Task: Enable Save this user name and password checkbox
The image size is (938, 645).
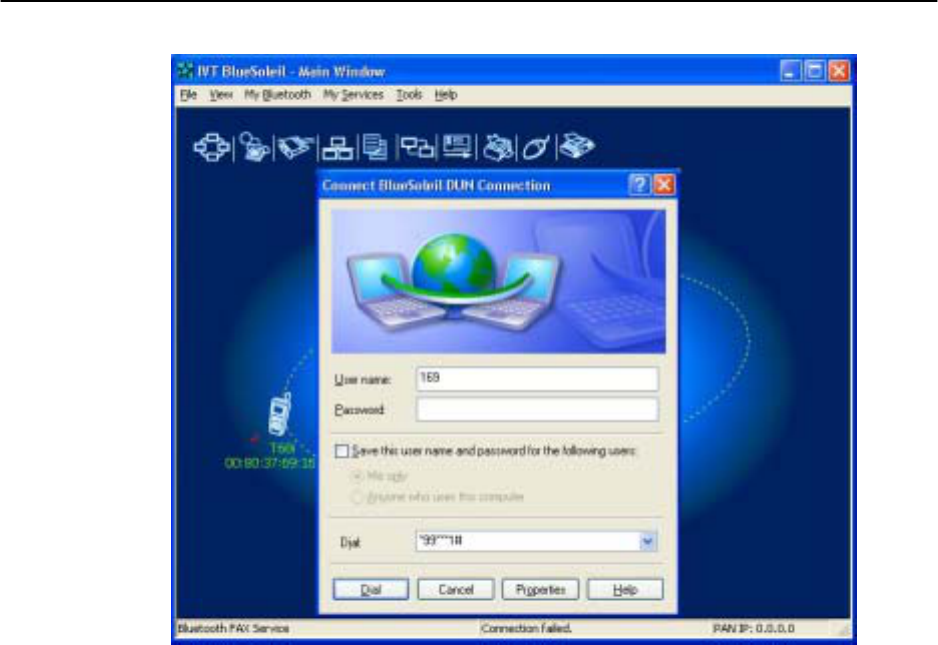Action: (x=342, y=451)
